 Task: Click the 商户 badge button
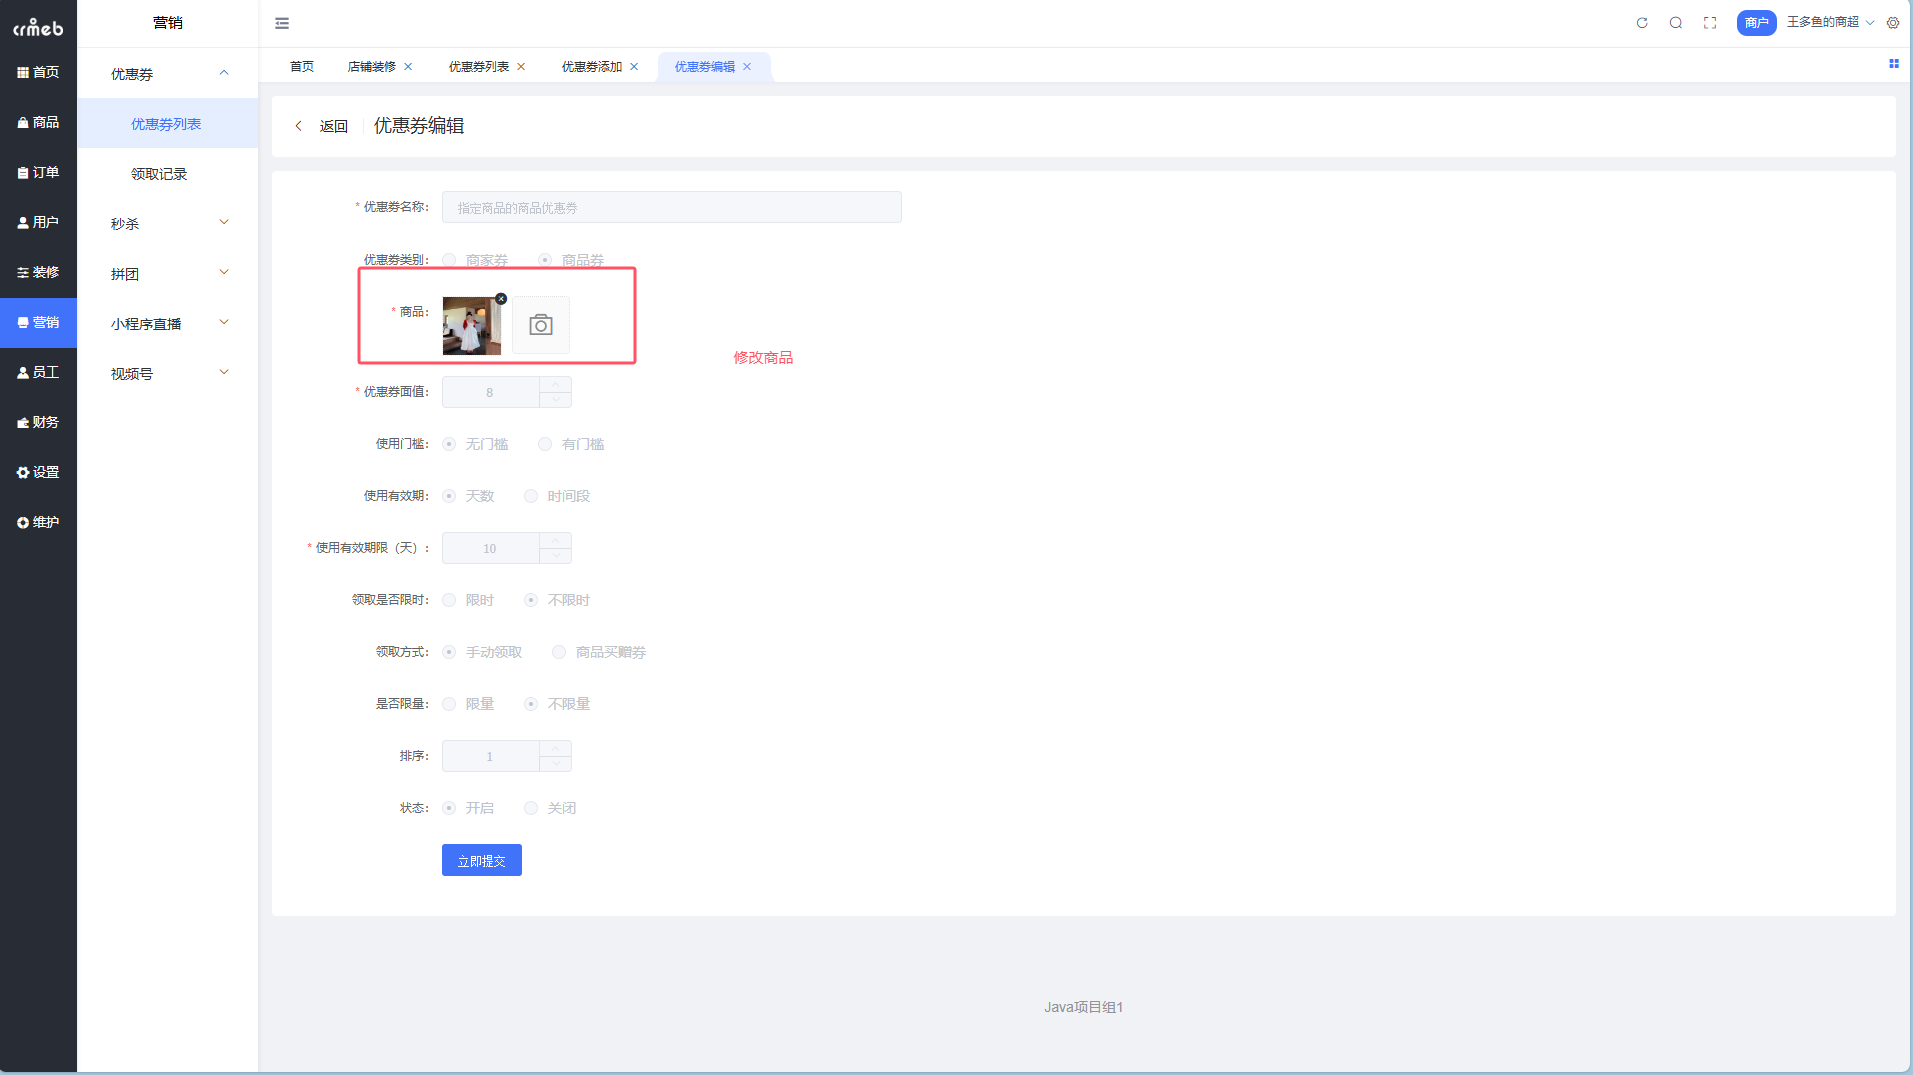click(1756, 23)
